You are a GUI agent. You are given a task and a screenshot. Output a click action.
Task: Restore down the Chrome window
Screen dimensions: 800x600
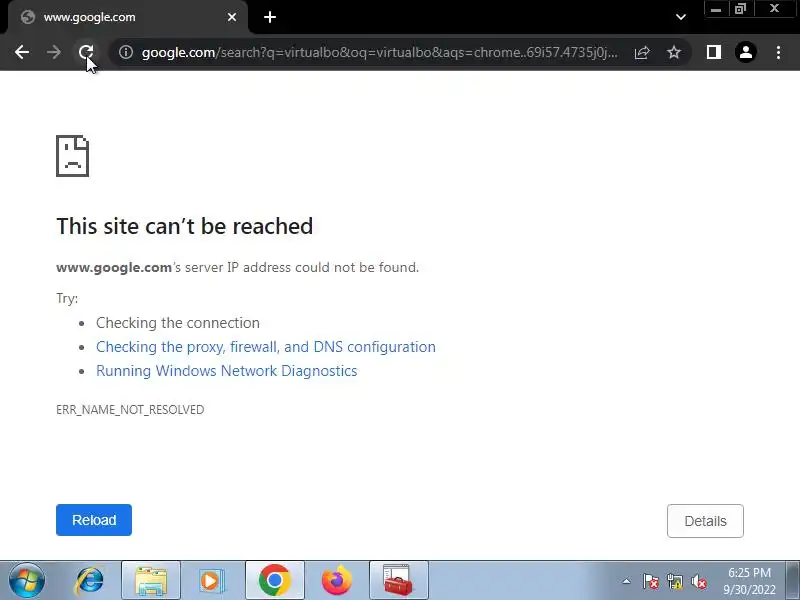pyautogui.click(x=740, y=9)
